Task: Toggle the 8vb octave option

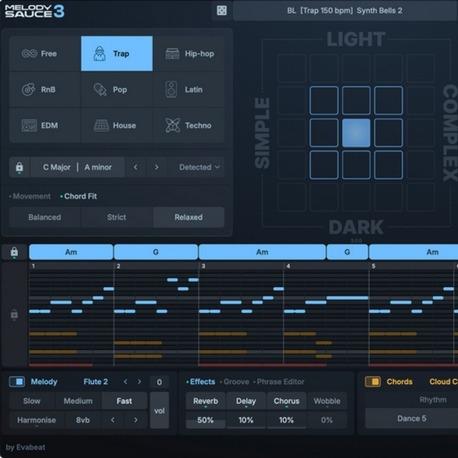Action: tap(83, 420)
